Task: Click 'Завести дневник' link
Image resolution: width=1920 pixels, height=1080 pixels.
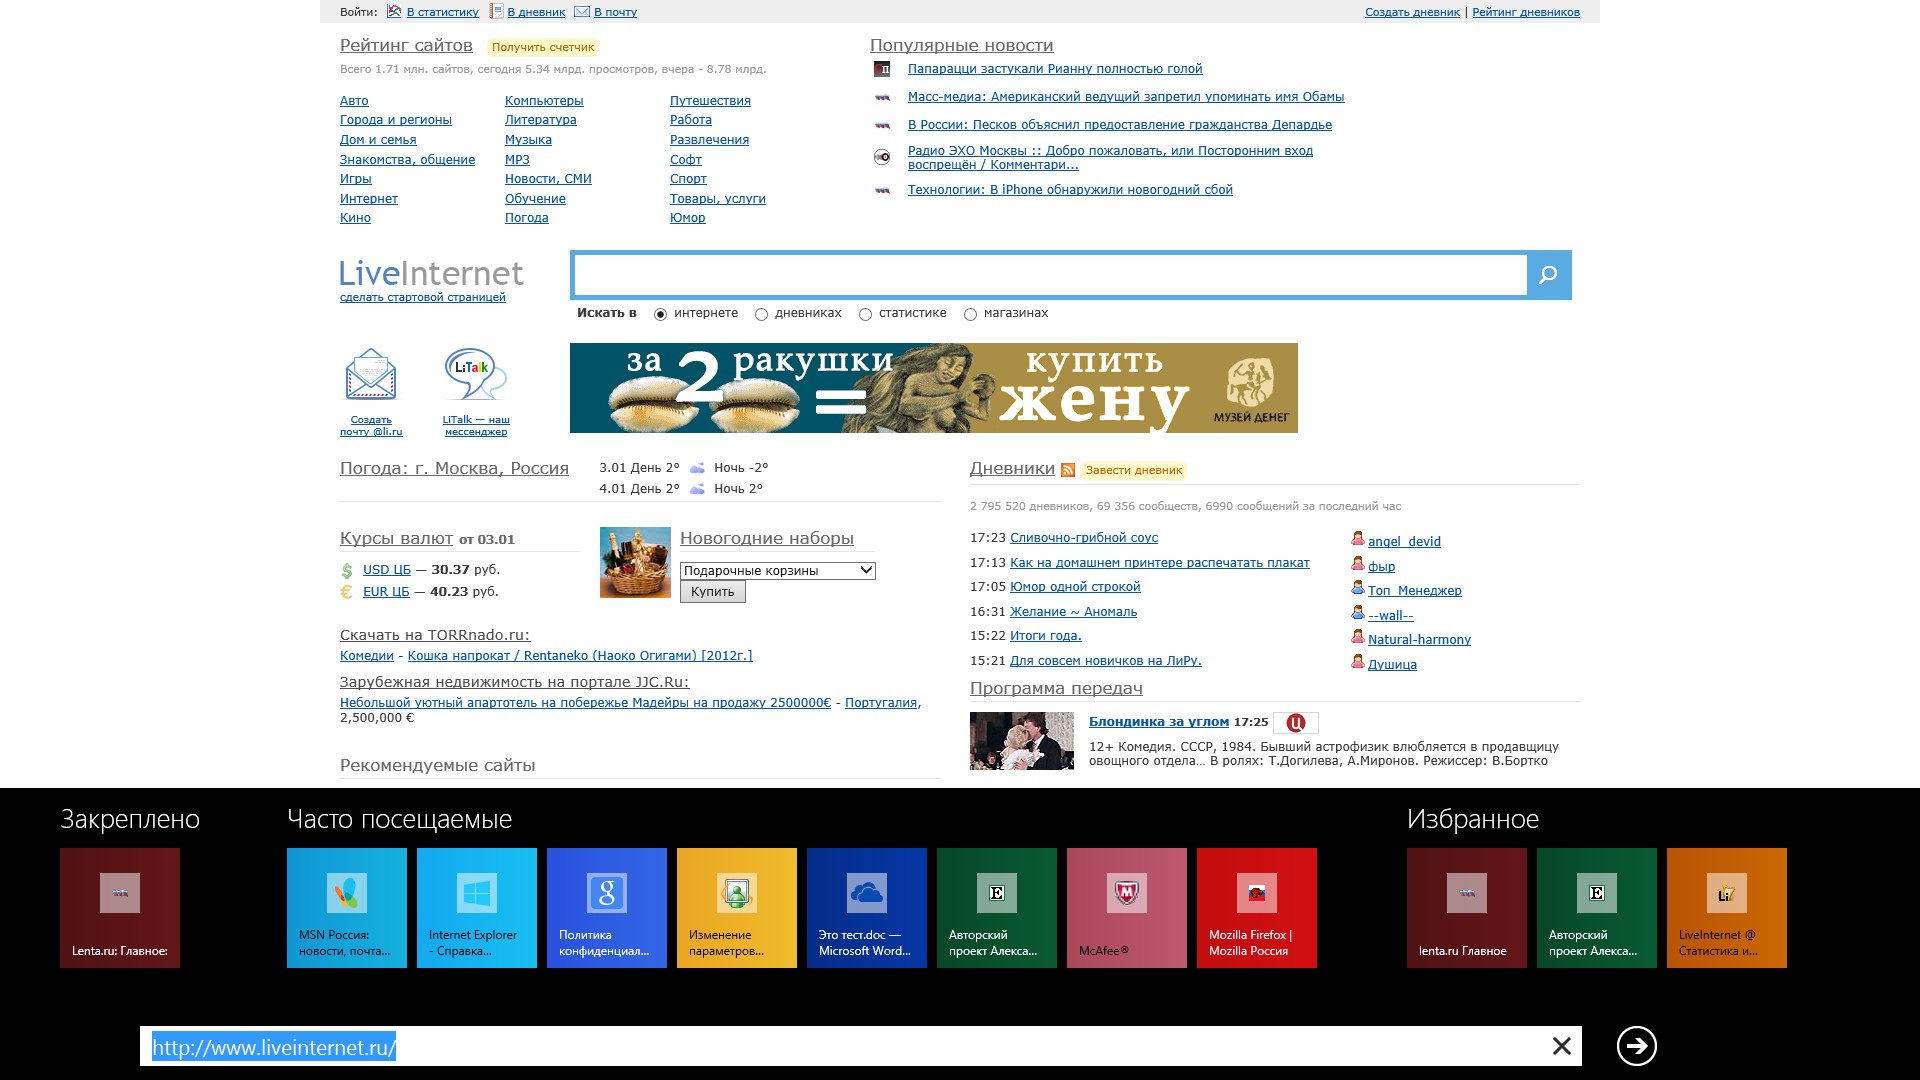Action: pyautogui.click(x=1133, y=470)
